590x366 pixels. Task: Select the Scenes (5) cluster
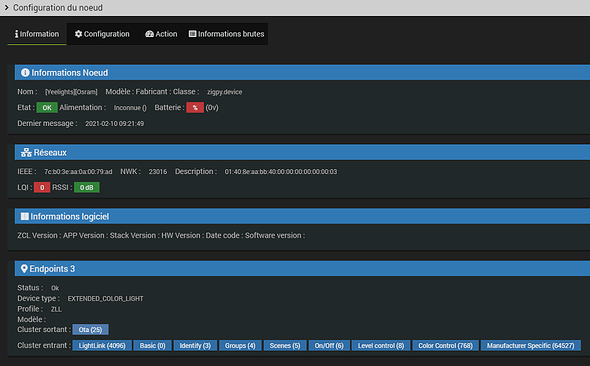coord(285,345)
